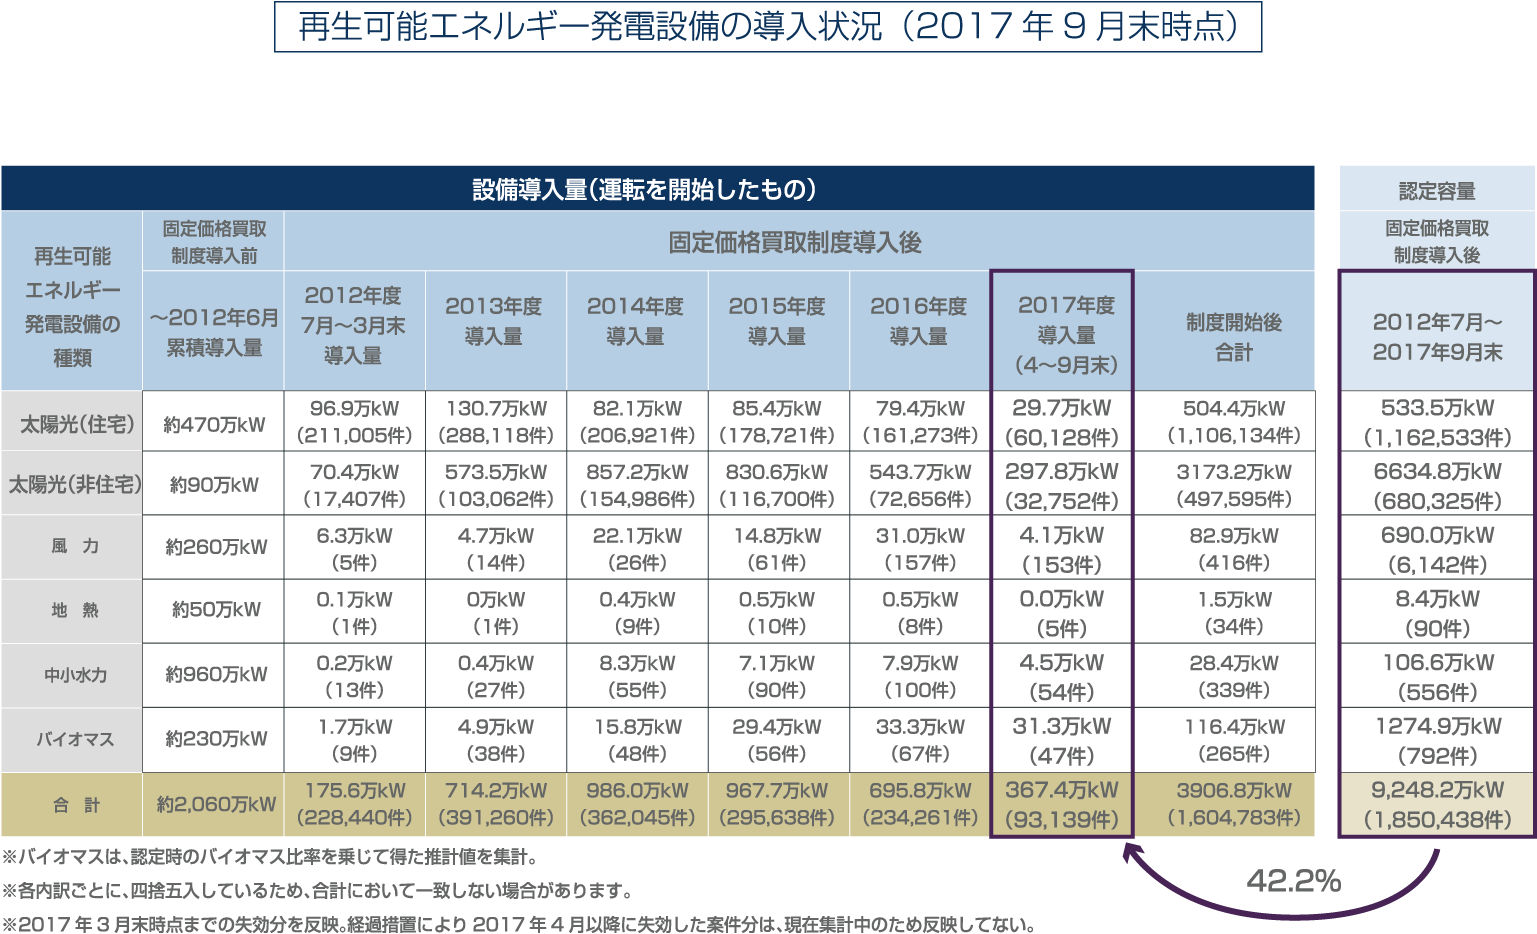Click the 地熱 row label
The width and height of the screenshot is (1537, 934).
[x=71, y=611]
